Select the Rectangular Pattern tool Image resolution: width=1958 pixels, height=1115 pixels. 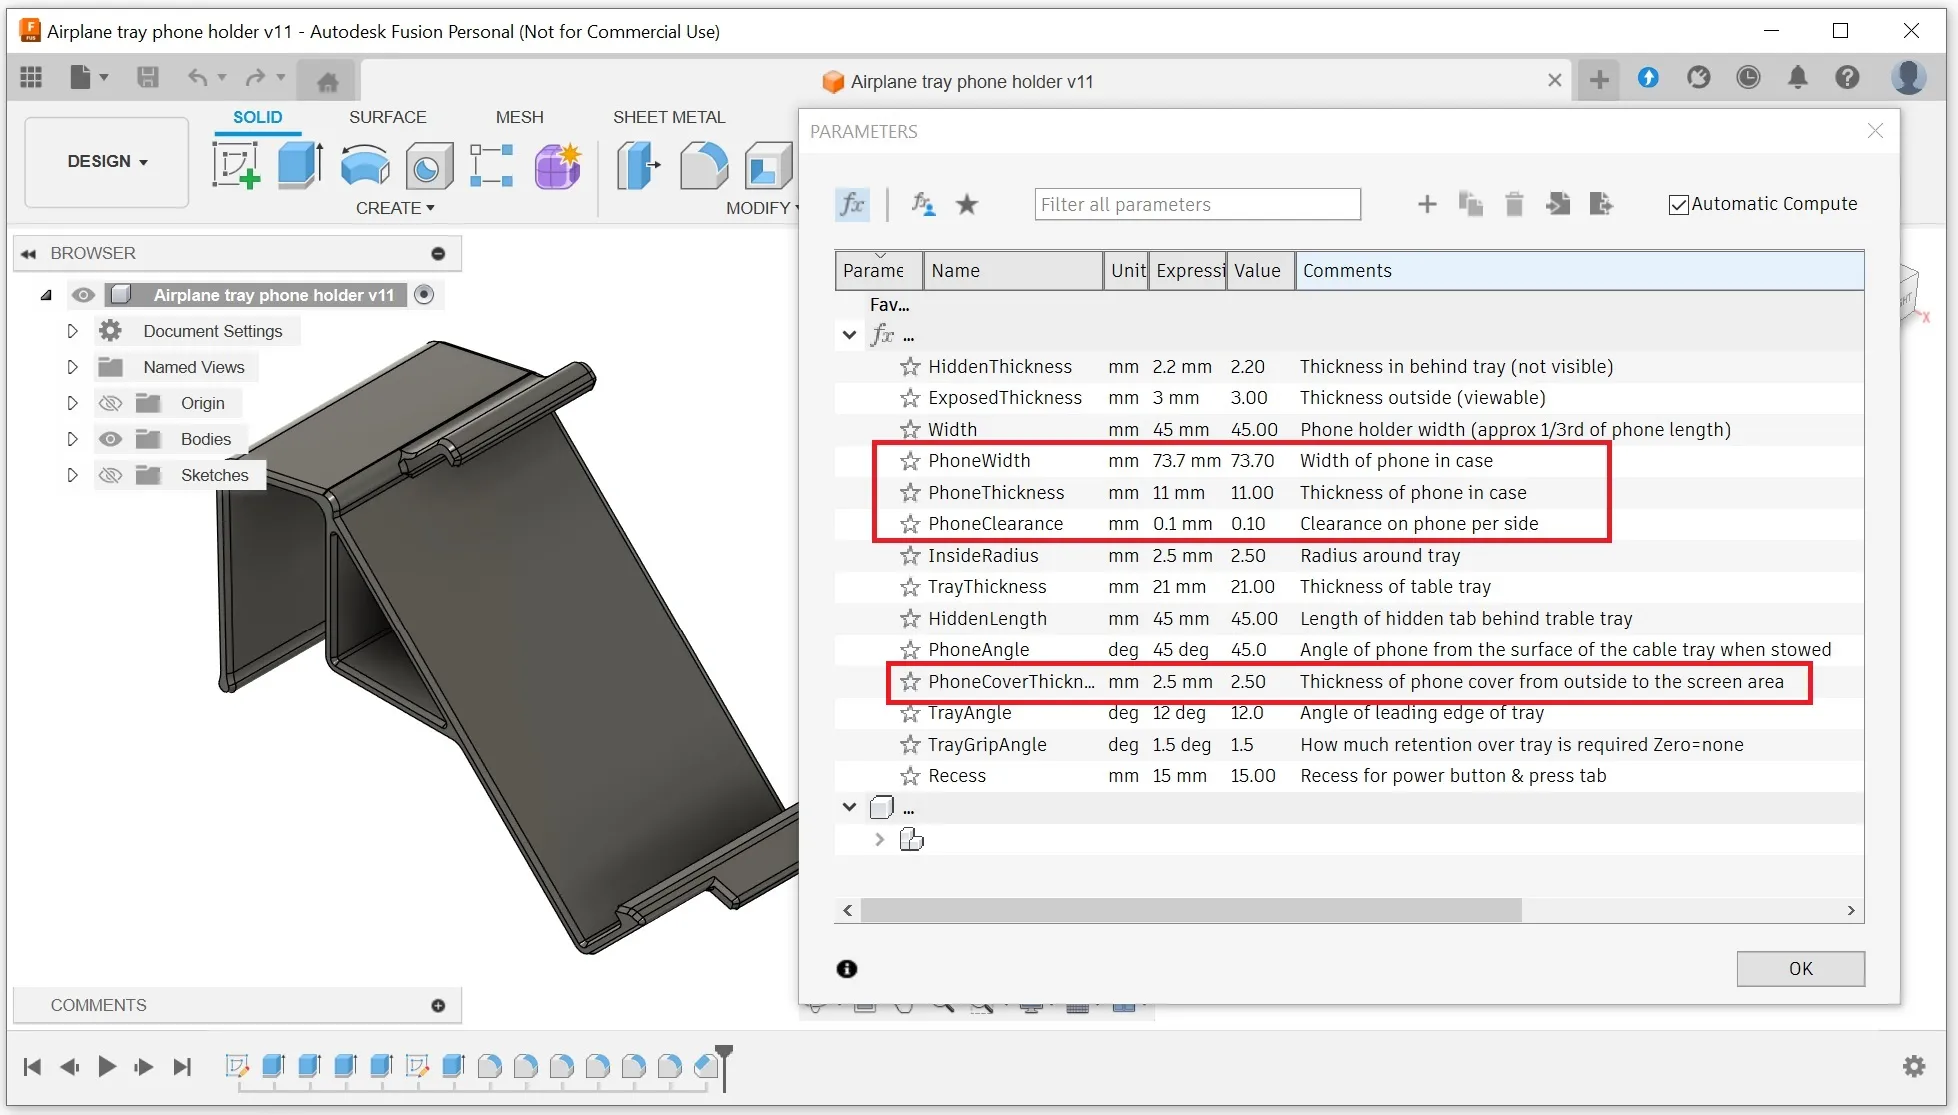coord(492,165)
